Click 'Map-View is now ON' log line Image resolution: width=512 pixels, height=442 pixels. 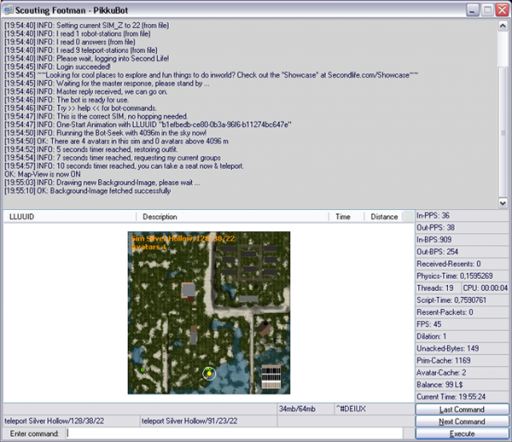click(42, 174)
